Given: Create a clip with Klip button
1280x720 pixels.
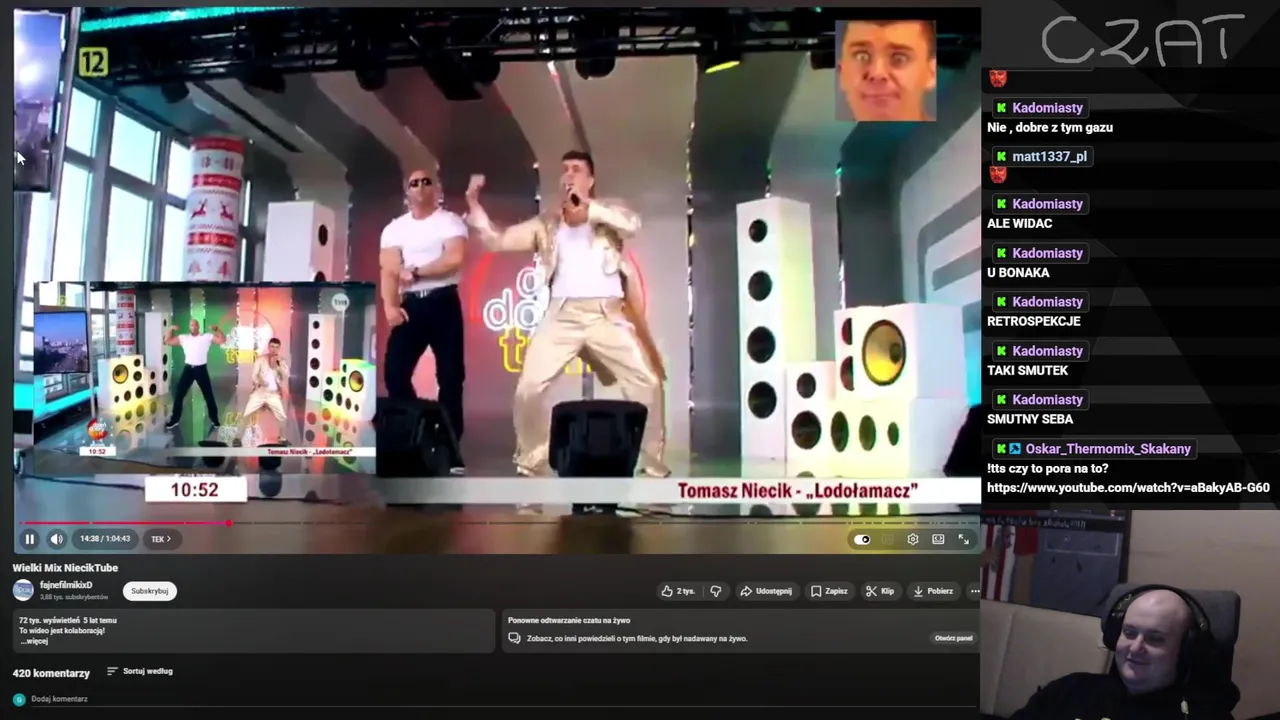Looking at the screenshot, I should 880,591.
